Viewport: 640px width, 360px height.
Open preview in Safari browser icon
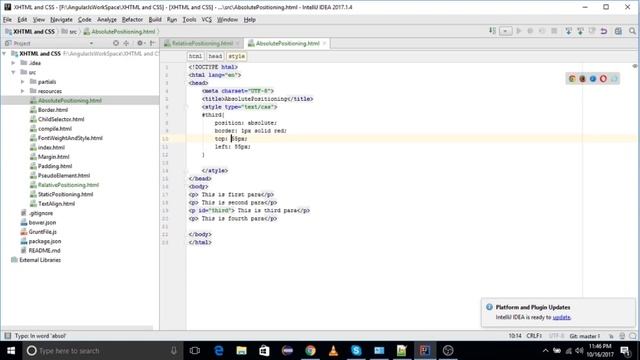point(593,79)
